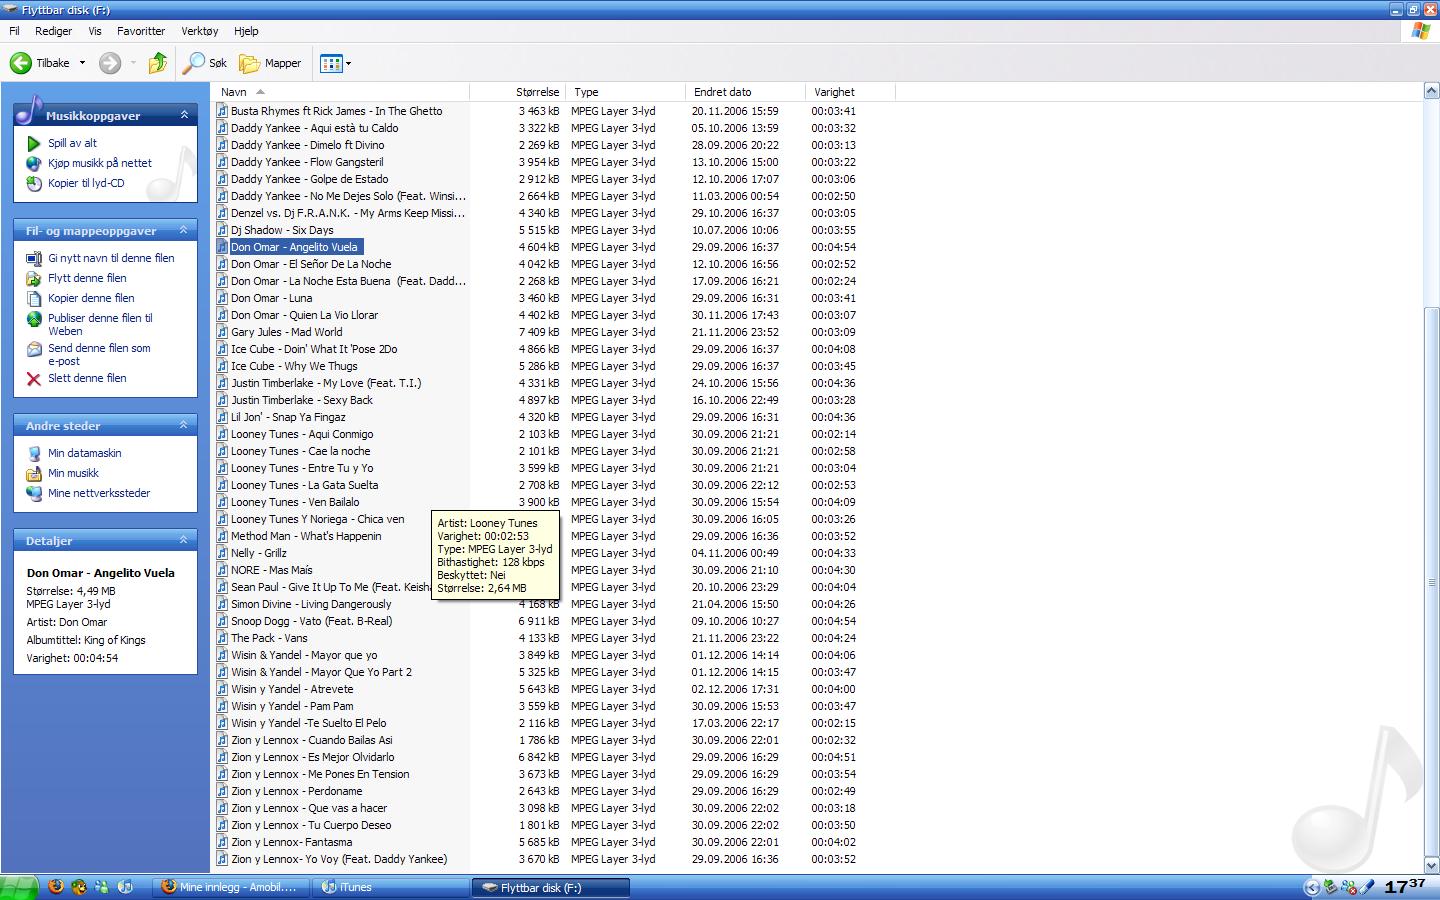Open Min musikk link

point(73,473)
